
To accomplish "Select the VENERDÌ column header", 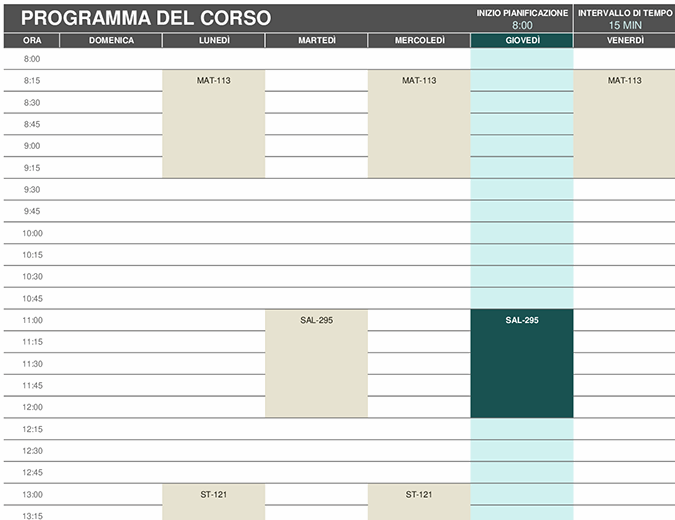I will [624, 41].
